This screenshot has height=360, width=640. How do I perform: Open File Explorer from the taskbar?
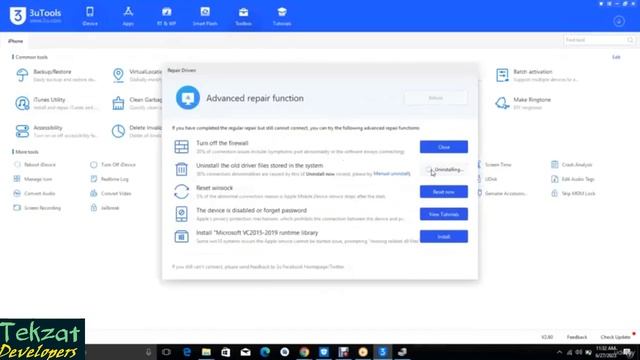(206, 352)
